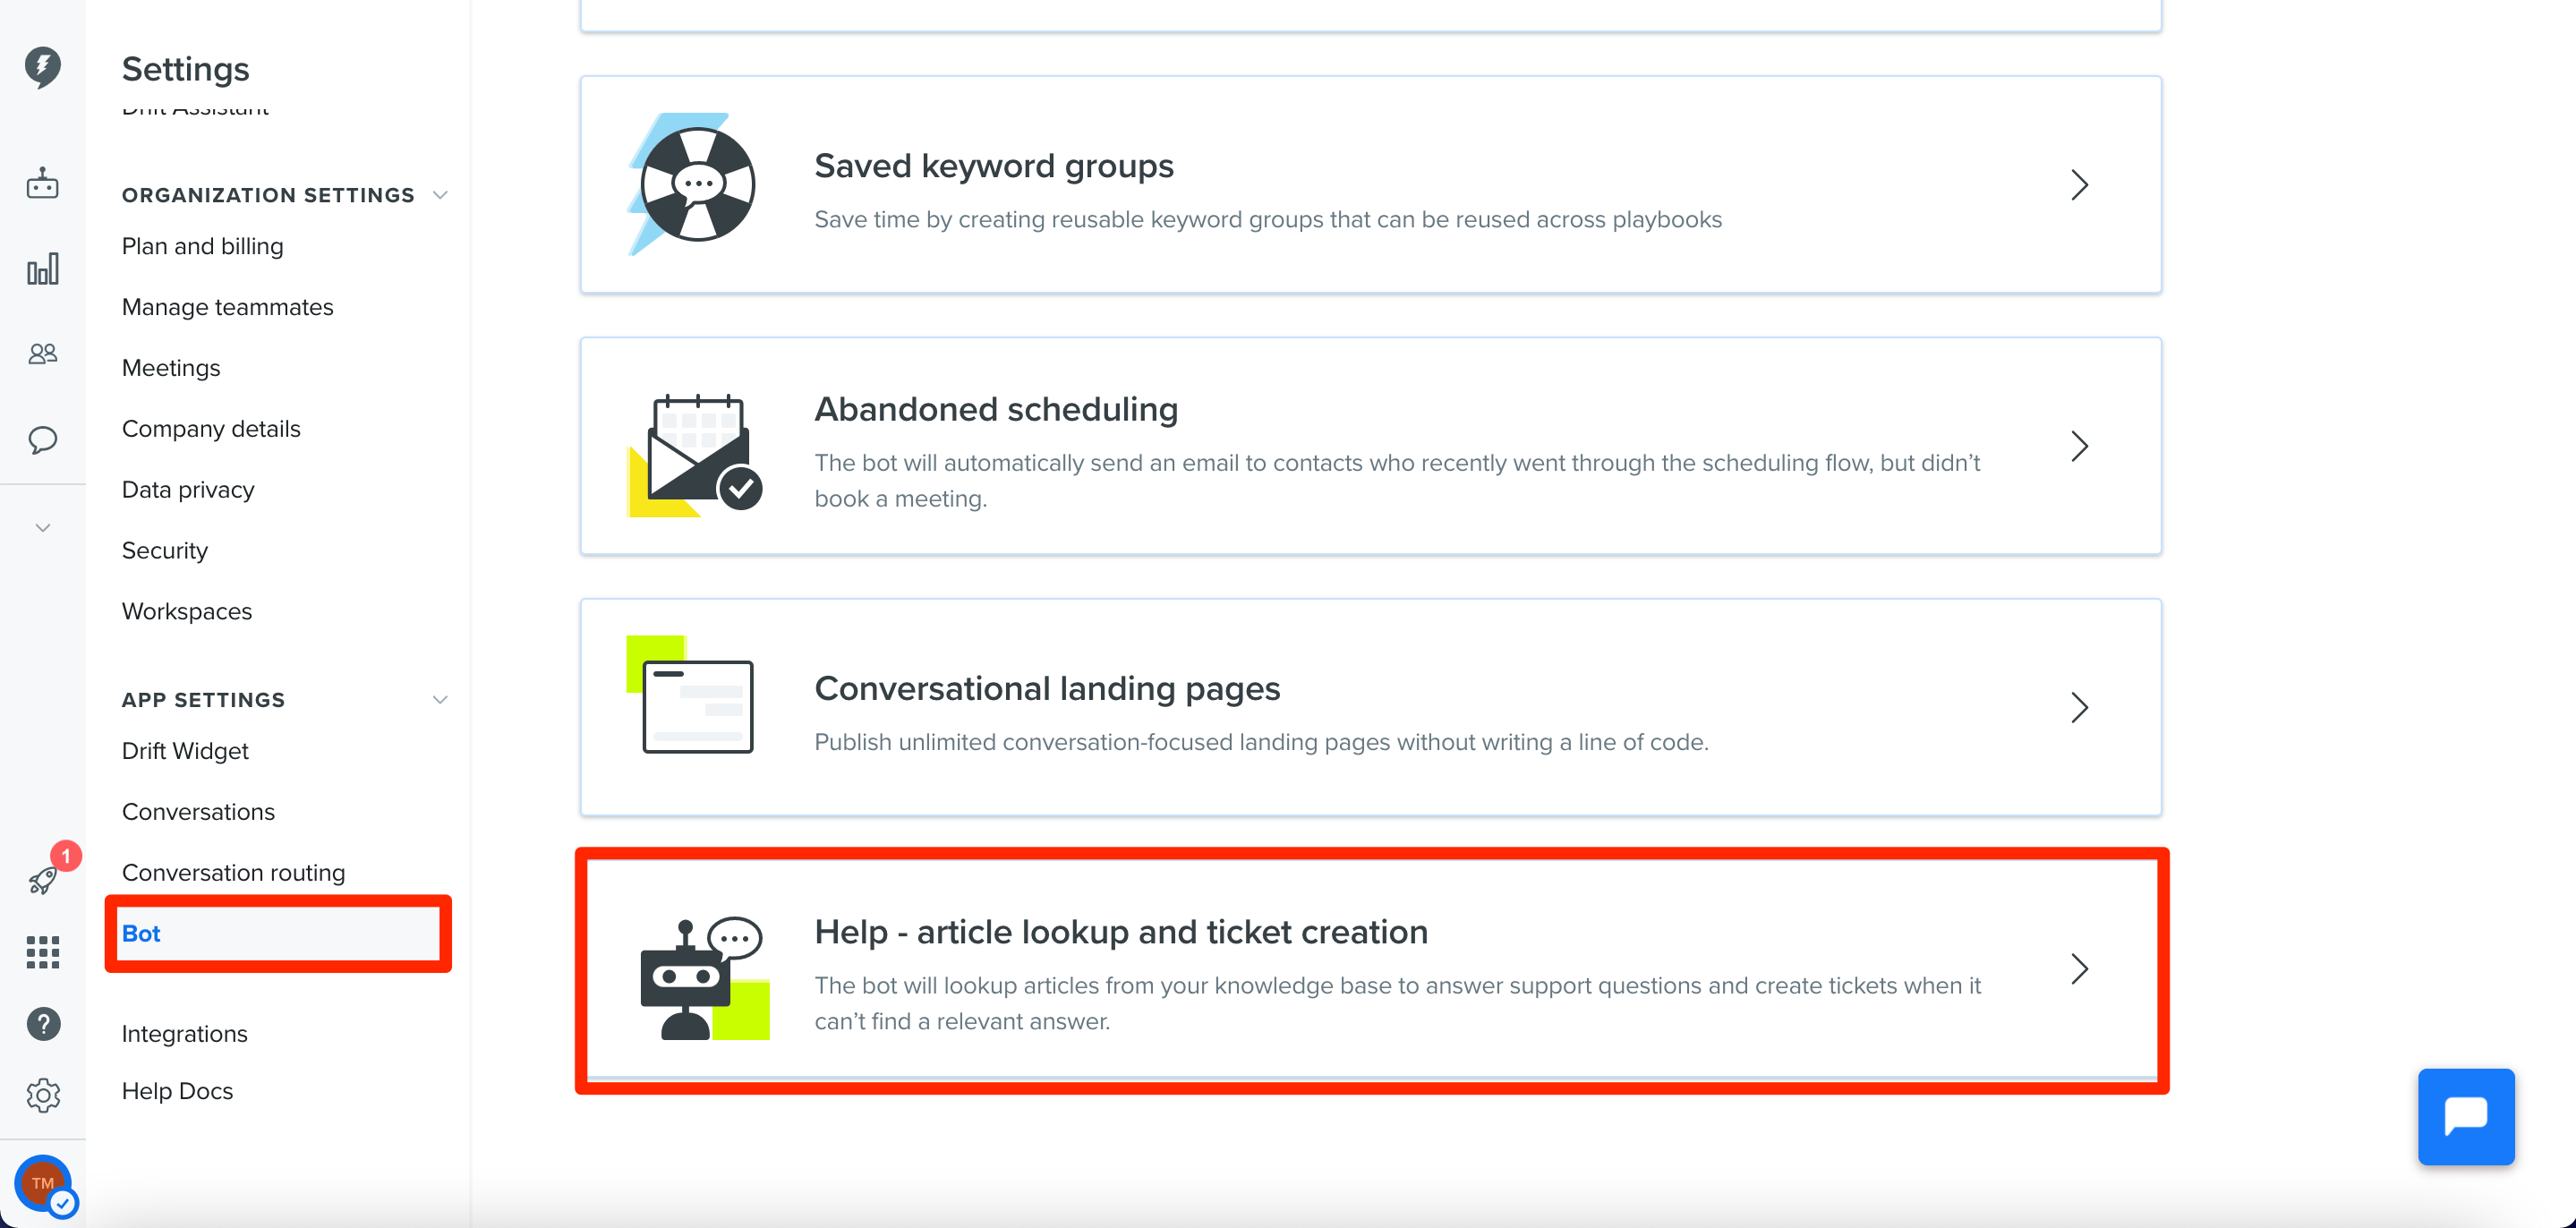Open the blue chat widget button
Viewport: 2576px width, 1228px height.
pyautogui.click(x=2465, y=1117)
